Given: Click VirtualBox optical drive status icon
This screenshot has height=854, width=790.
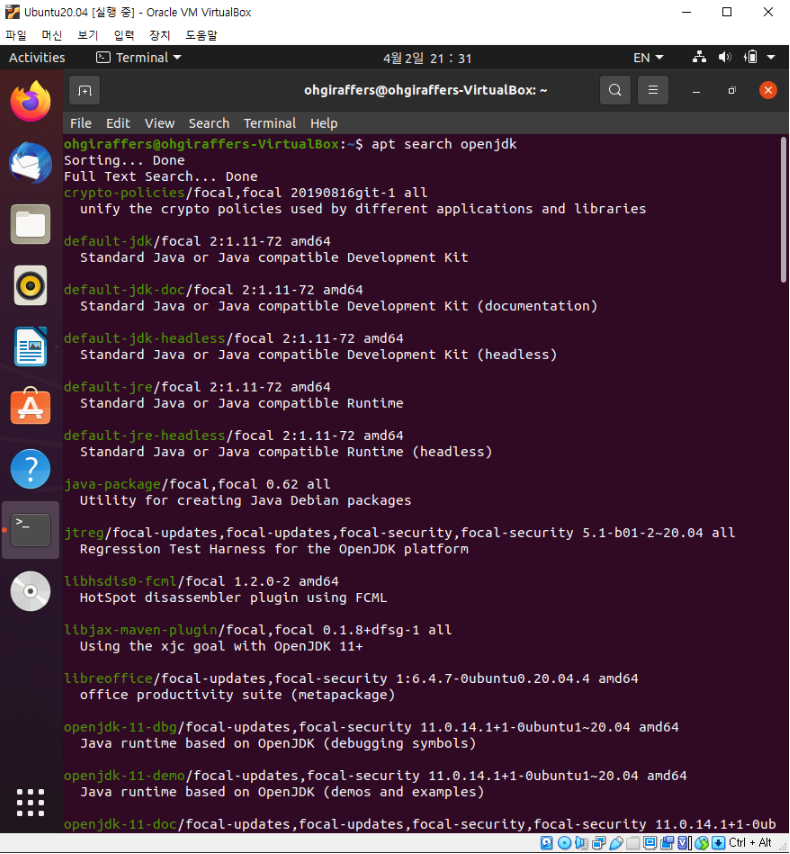Looking at the screenshot, I should click(x=564, y=843).
